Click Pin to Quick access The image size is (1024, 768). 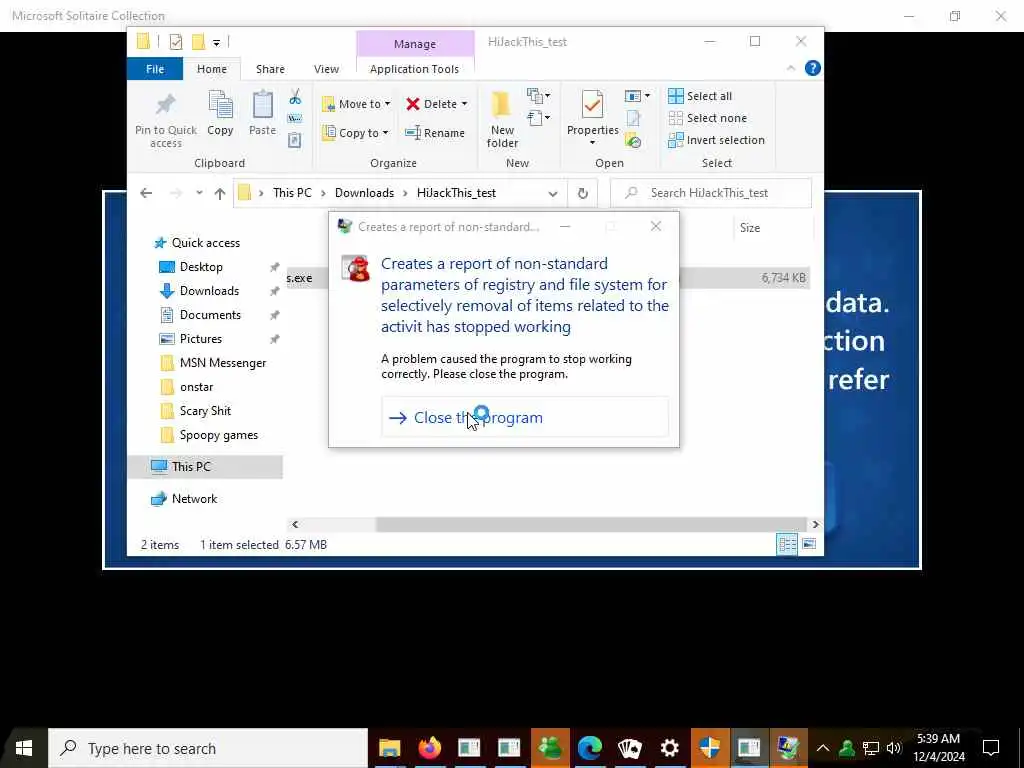166,119
